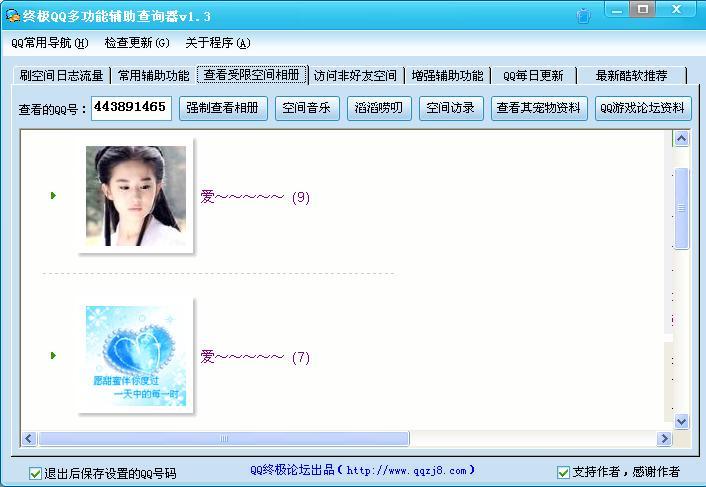The height and width of the screenshot is (487, 706).
Task: Click the 强制查看相册 button
Action: click(223, 108)
